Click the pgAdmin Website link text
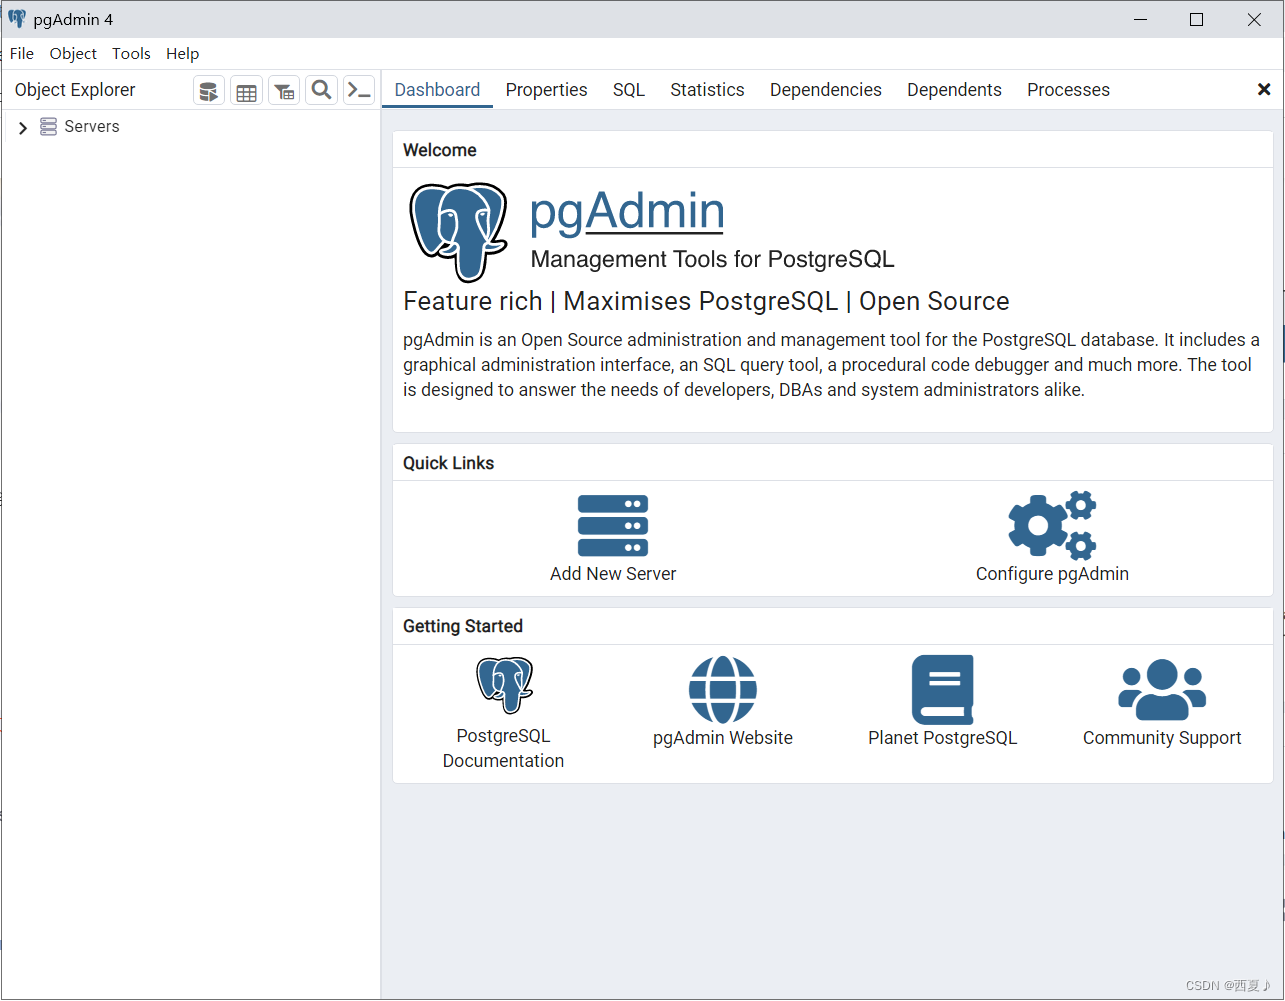This screenshot has height=1001, width=1285. pos(723,738)
